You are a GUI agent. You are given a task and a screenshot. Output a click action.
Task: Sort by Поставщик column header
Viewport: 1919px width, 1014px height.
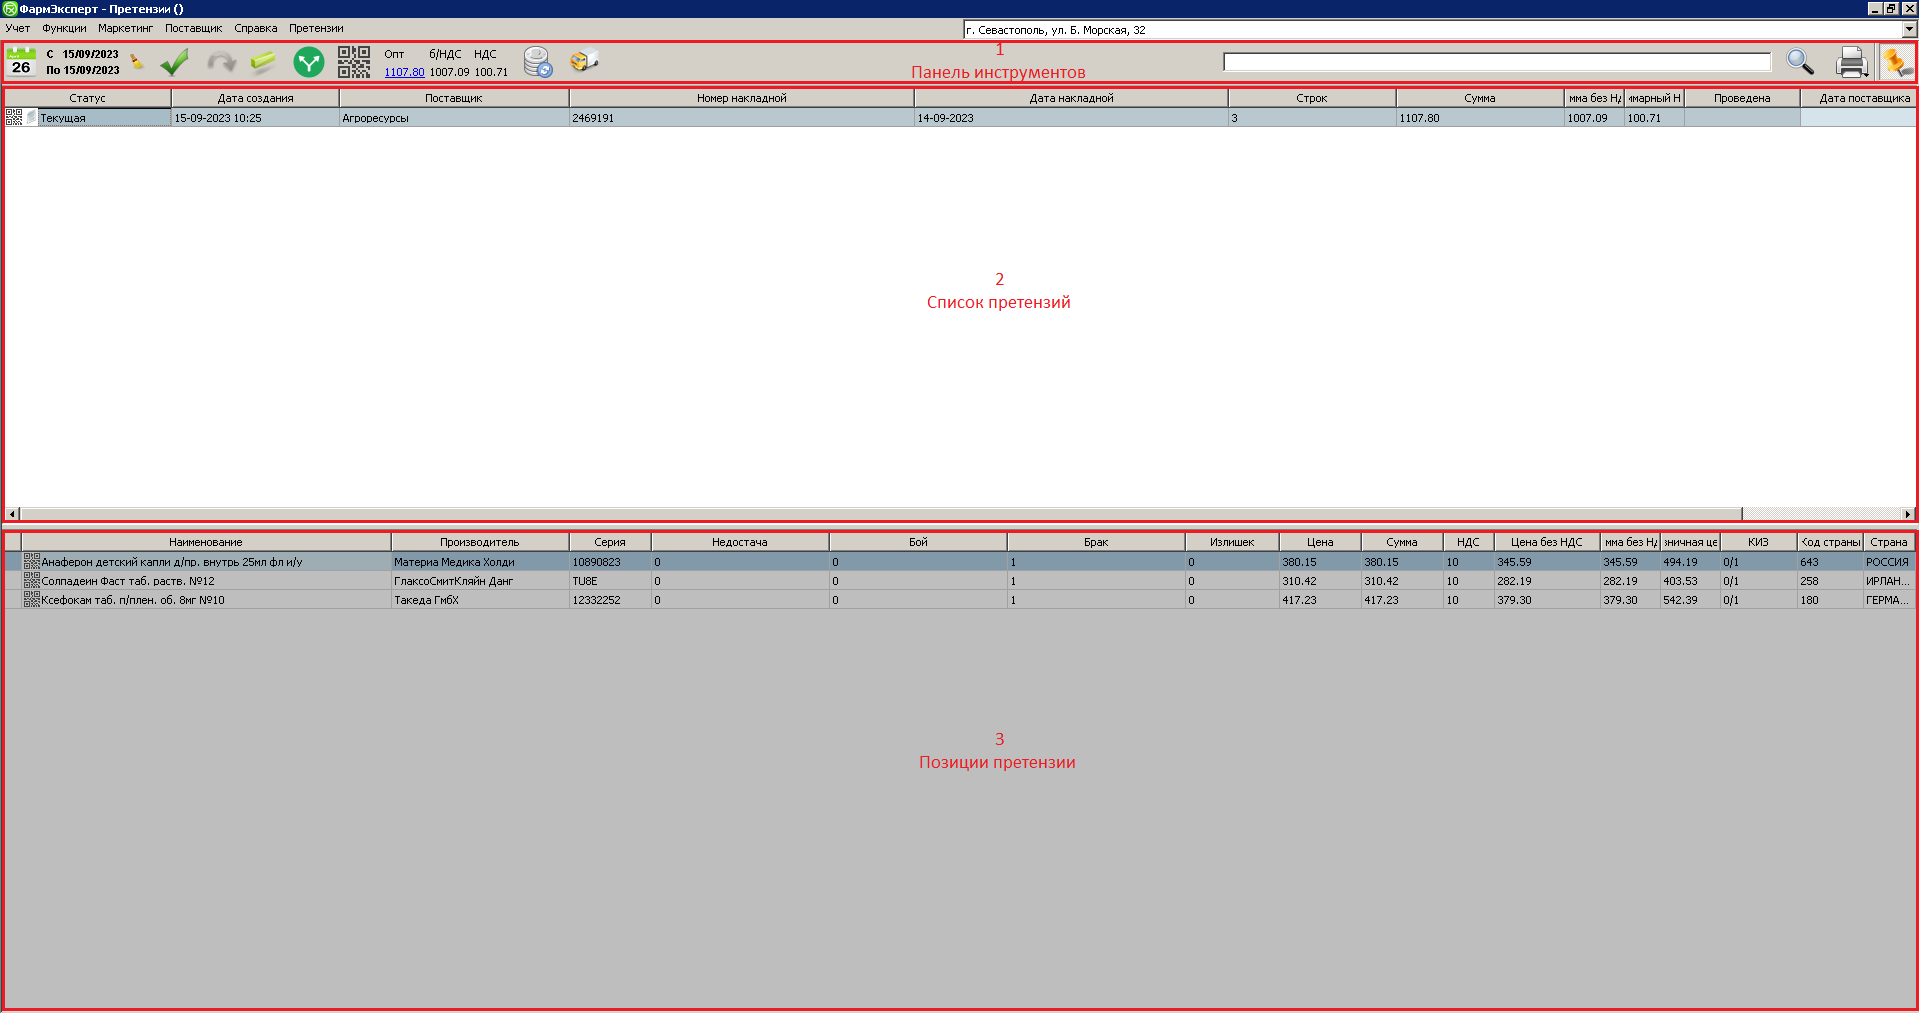pos(453,98)
